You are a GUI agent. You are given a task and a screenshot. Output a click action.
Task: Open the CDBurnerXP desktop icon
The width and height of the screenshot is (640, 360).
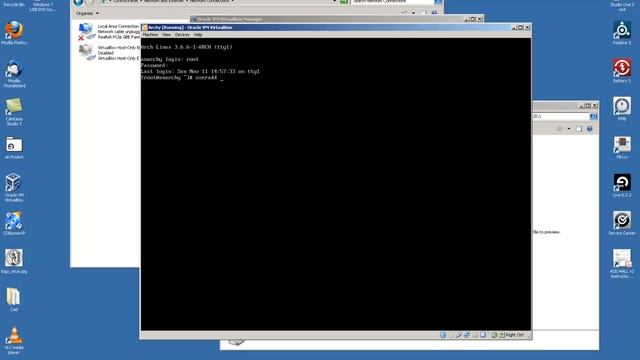coord(14,224)
